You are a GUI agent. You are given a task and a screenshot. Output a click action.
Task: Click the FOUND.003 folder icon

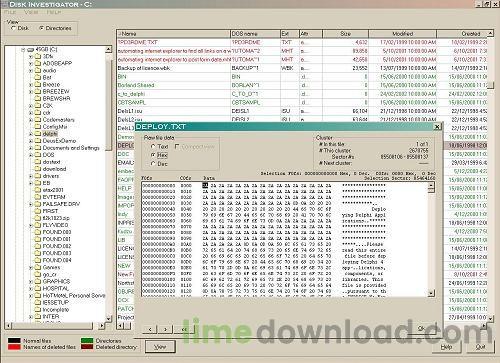pos(38,253)
